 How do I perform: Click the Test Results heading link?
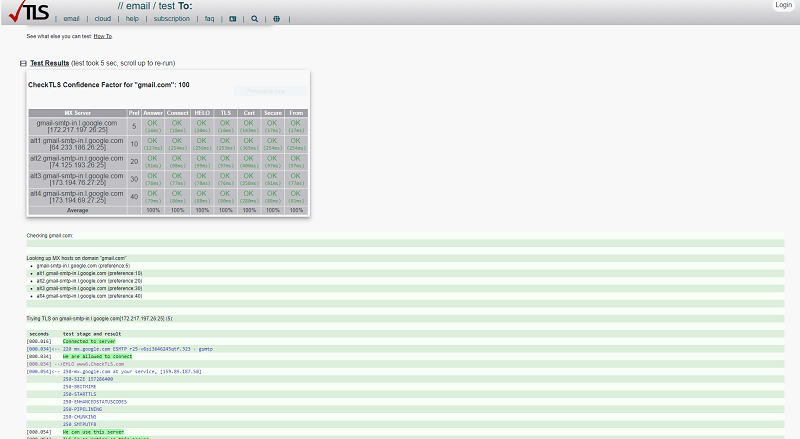pos(49,63)
